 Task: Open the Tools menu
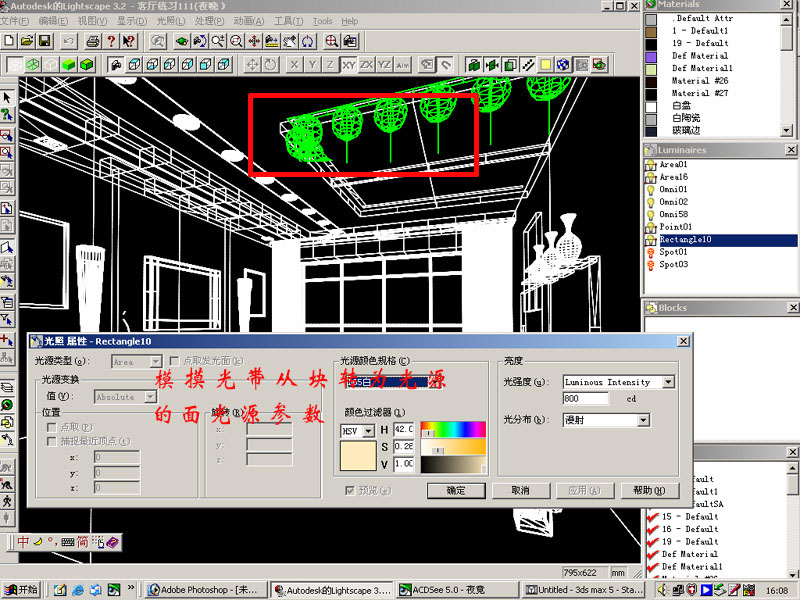[322, 21]
